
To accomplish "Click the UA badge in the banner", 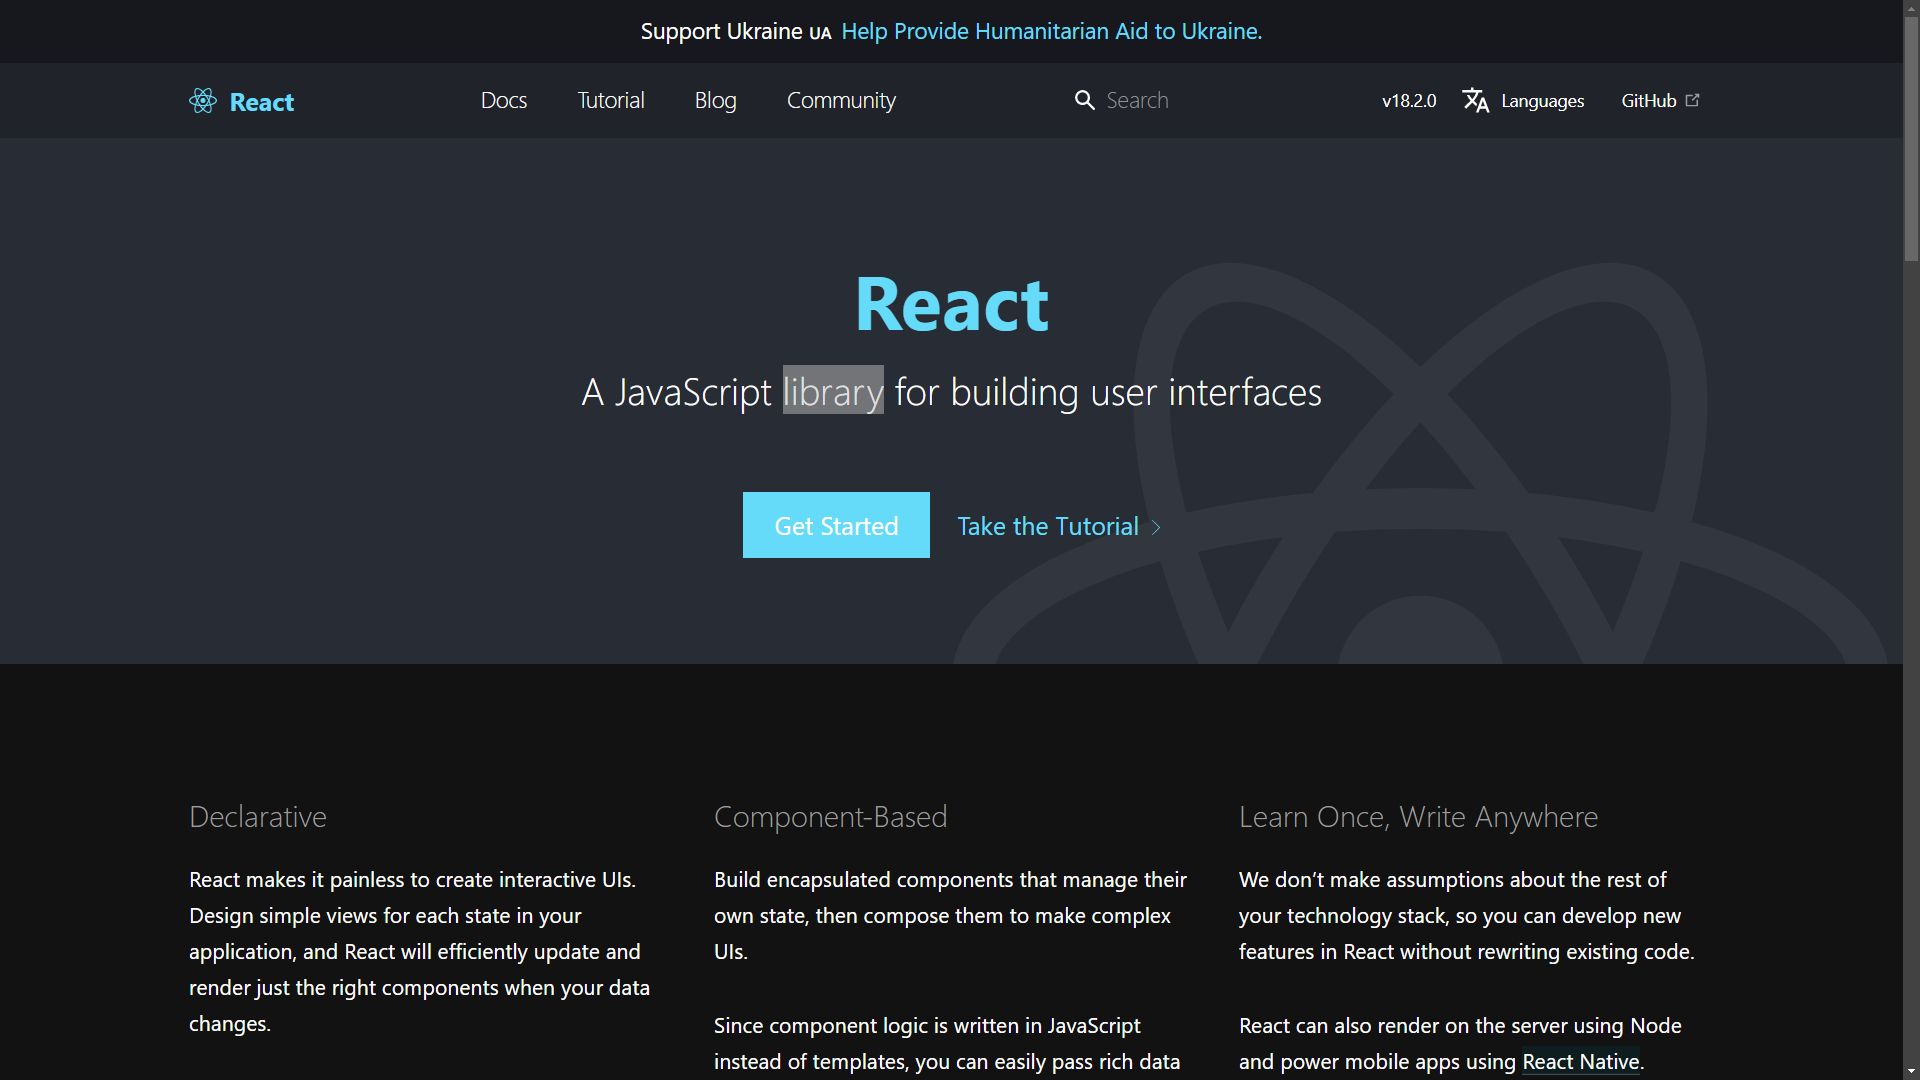I will pyautogui.click(x=820, y=32).
